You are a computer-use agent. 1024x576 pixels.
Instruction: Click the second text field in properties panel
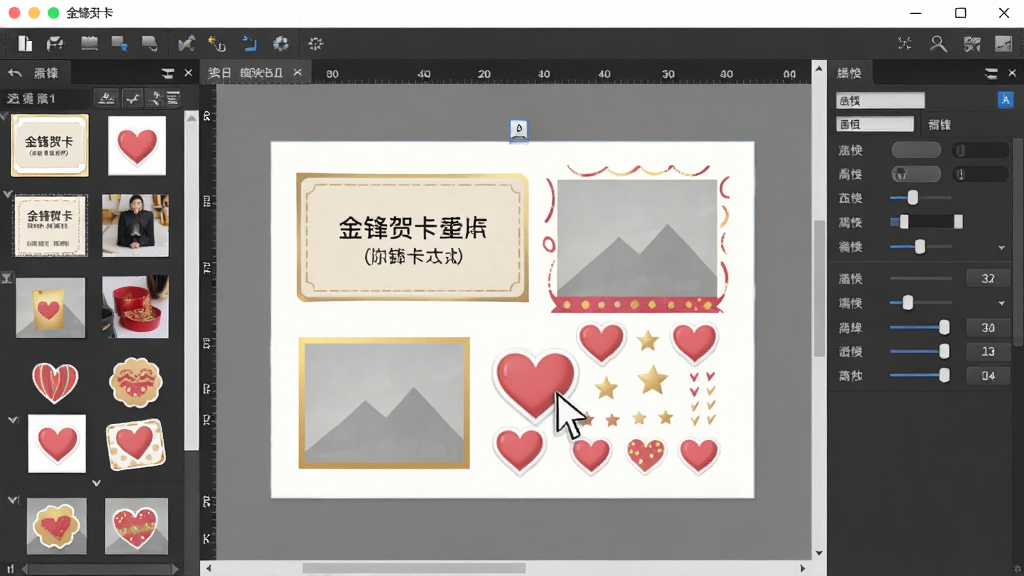[875, 124]
